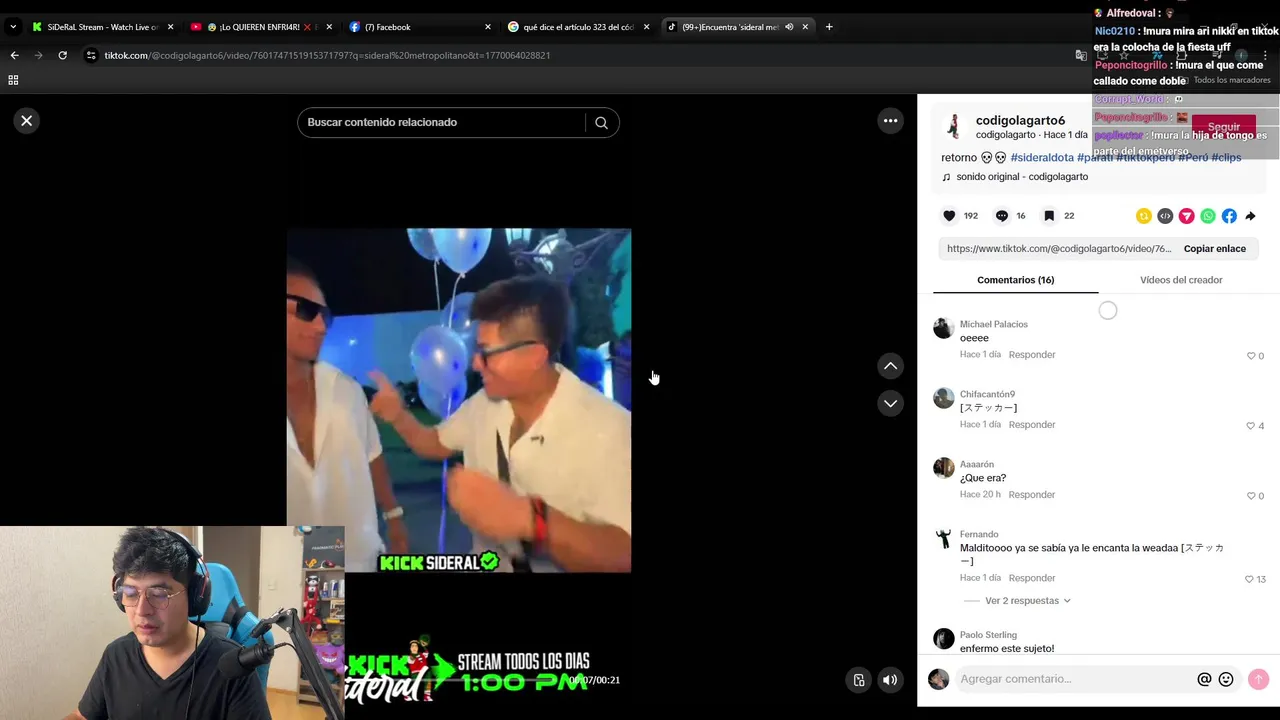
Task: Open Chifacantón9's profile avatar
Action: [x=943, y=399]
